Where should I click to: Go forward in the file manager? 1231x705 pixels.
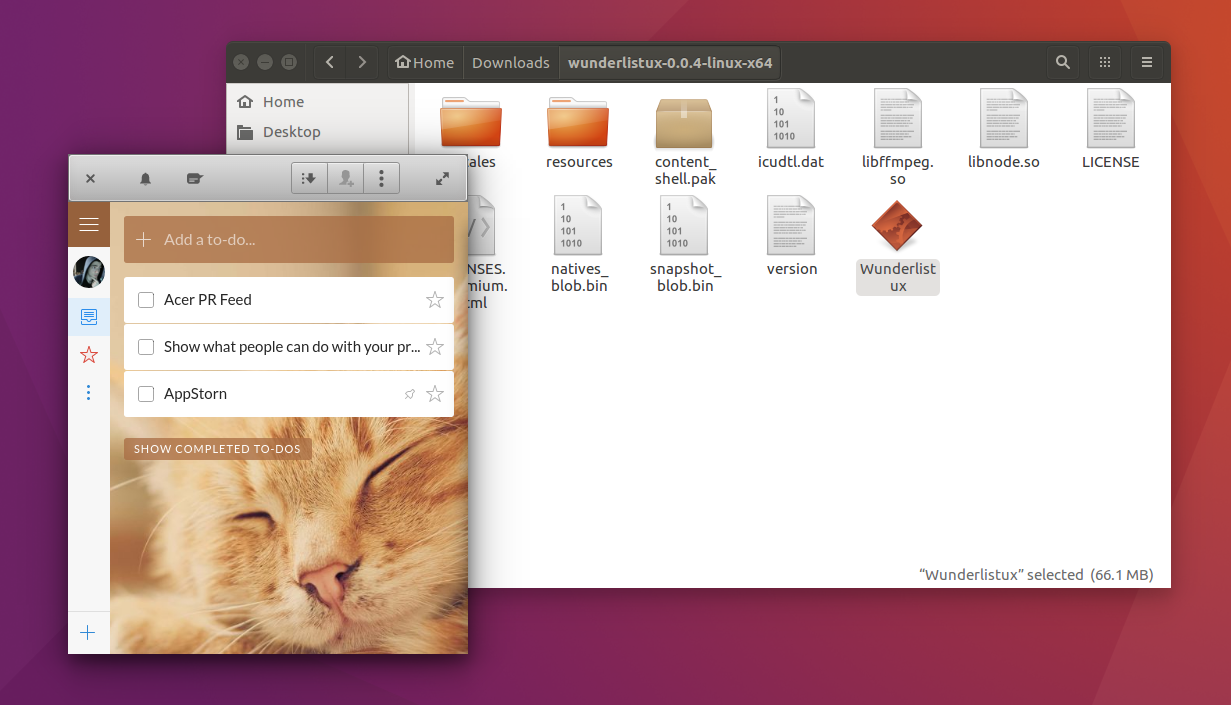(362, 62)
